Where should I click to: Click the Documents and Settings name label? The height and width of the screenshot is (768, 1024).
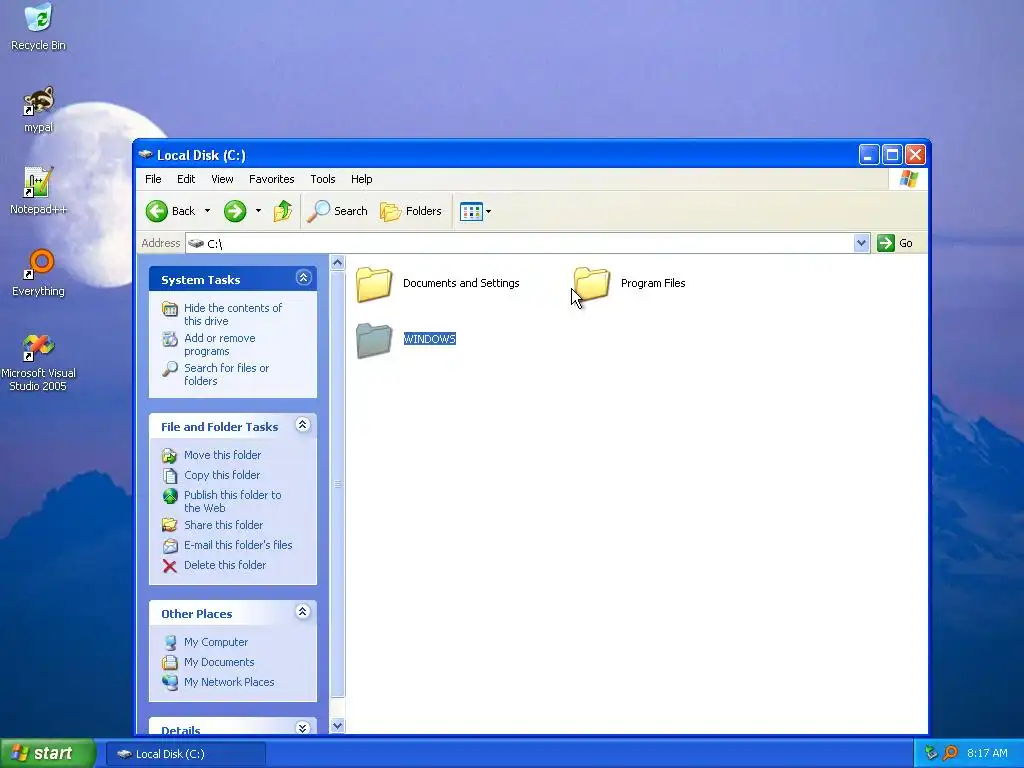(460, 283)
